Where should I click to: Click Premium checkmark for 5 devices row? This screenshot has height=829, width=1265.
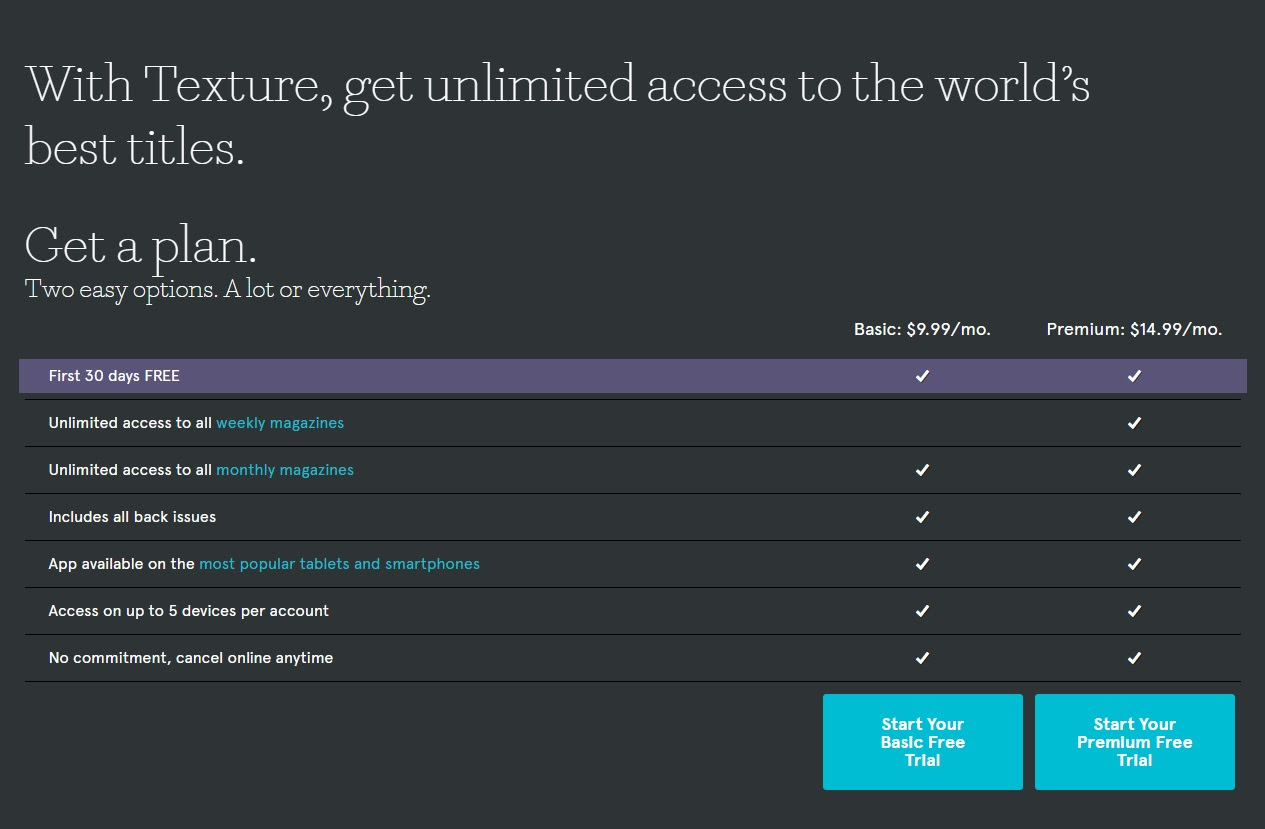[1134, 611]
